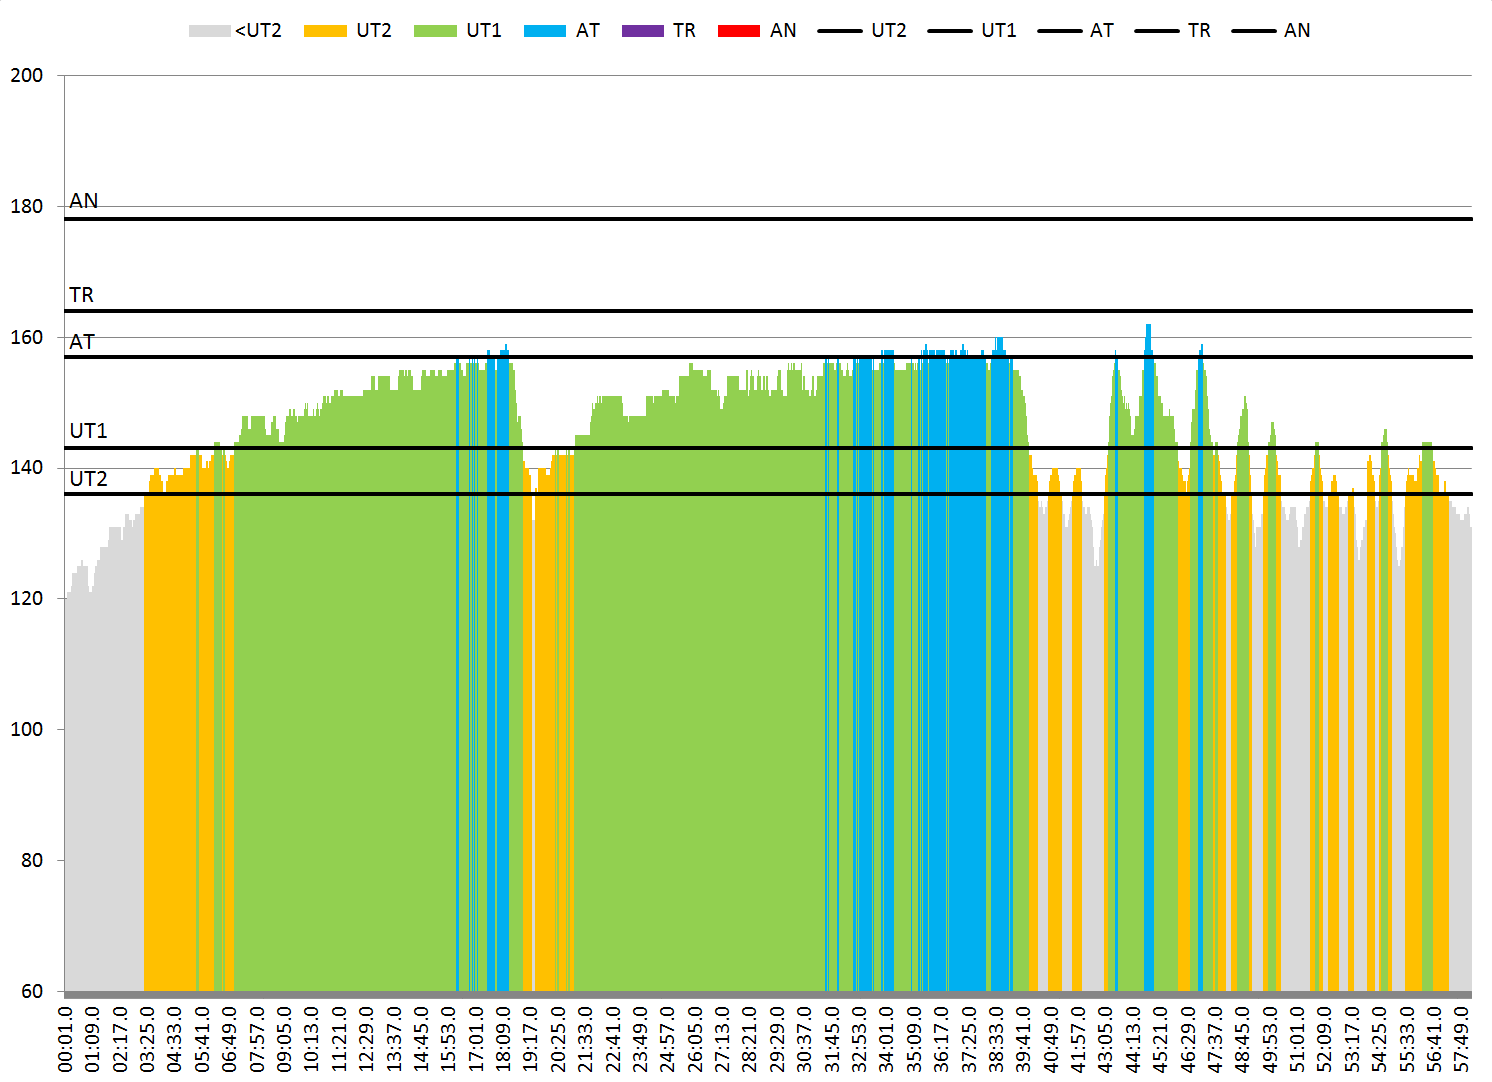Select the black line legend marker for TR

pyautogui.click(x=1156, y=31)
